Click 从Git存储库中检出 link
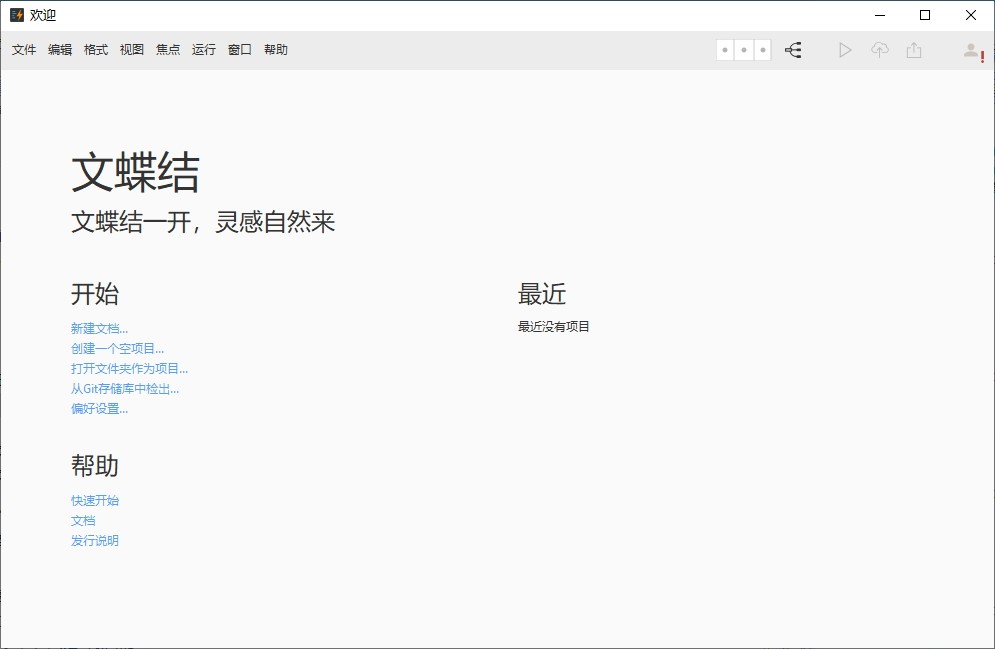The width and height of the screenshot is (995, 649). tap(126, 388)
